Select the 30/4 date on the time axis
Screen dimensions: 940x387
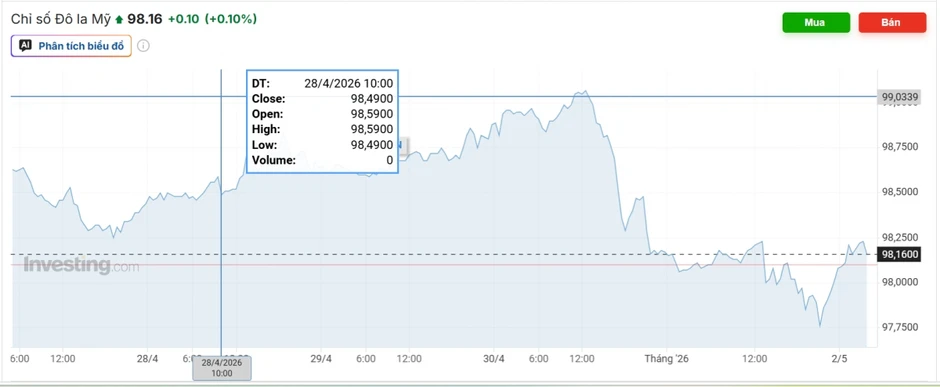coord(493,359)
